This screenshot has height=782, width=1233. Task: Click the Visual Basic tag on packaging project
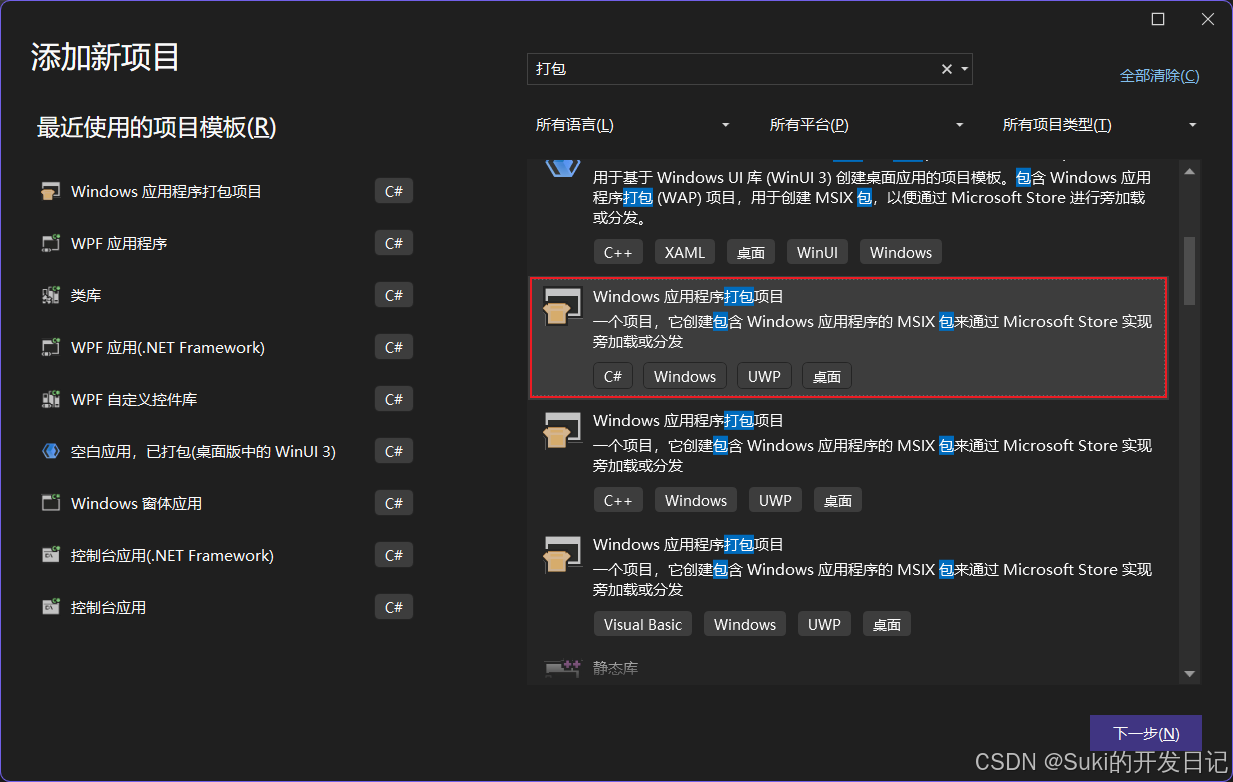coord(643,624)
